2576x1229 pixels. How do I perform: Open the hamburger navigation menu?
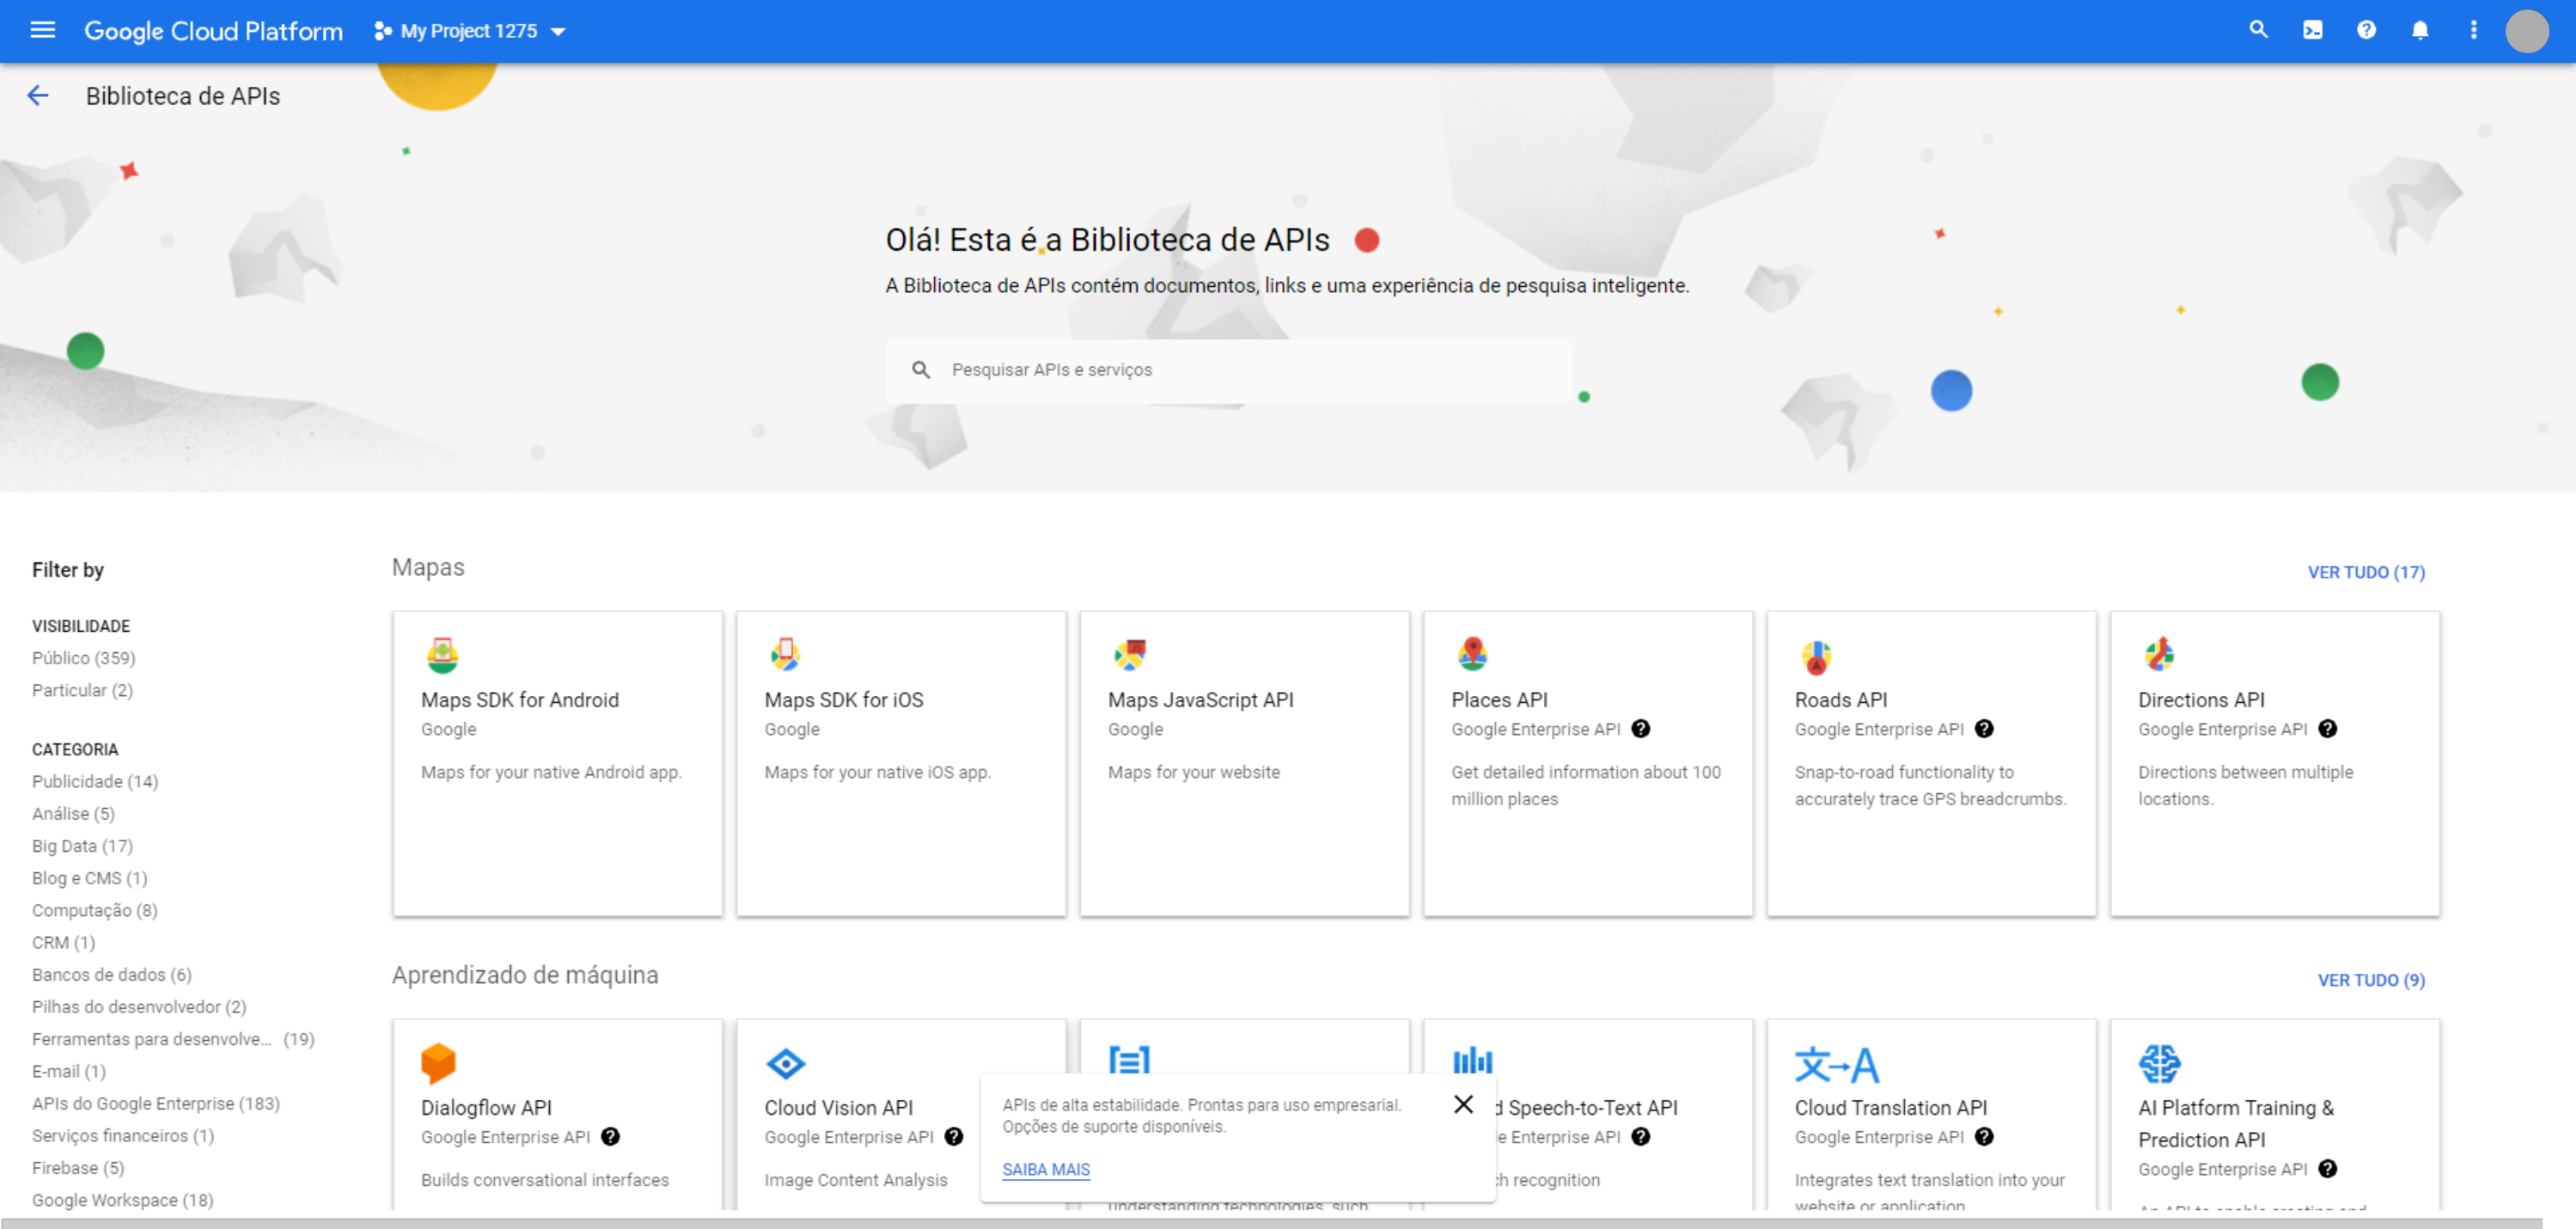42,30
